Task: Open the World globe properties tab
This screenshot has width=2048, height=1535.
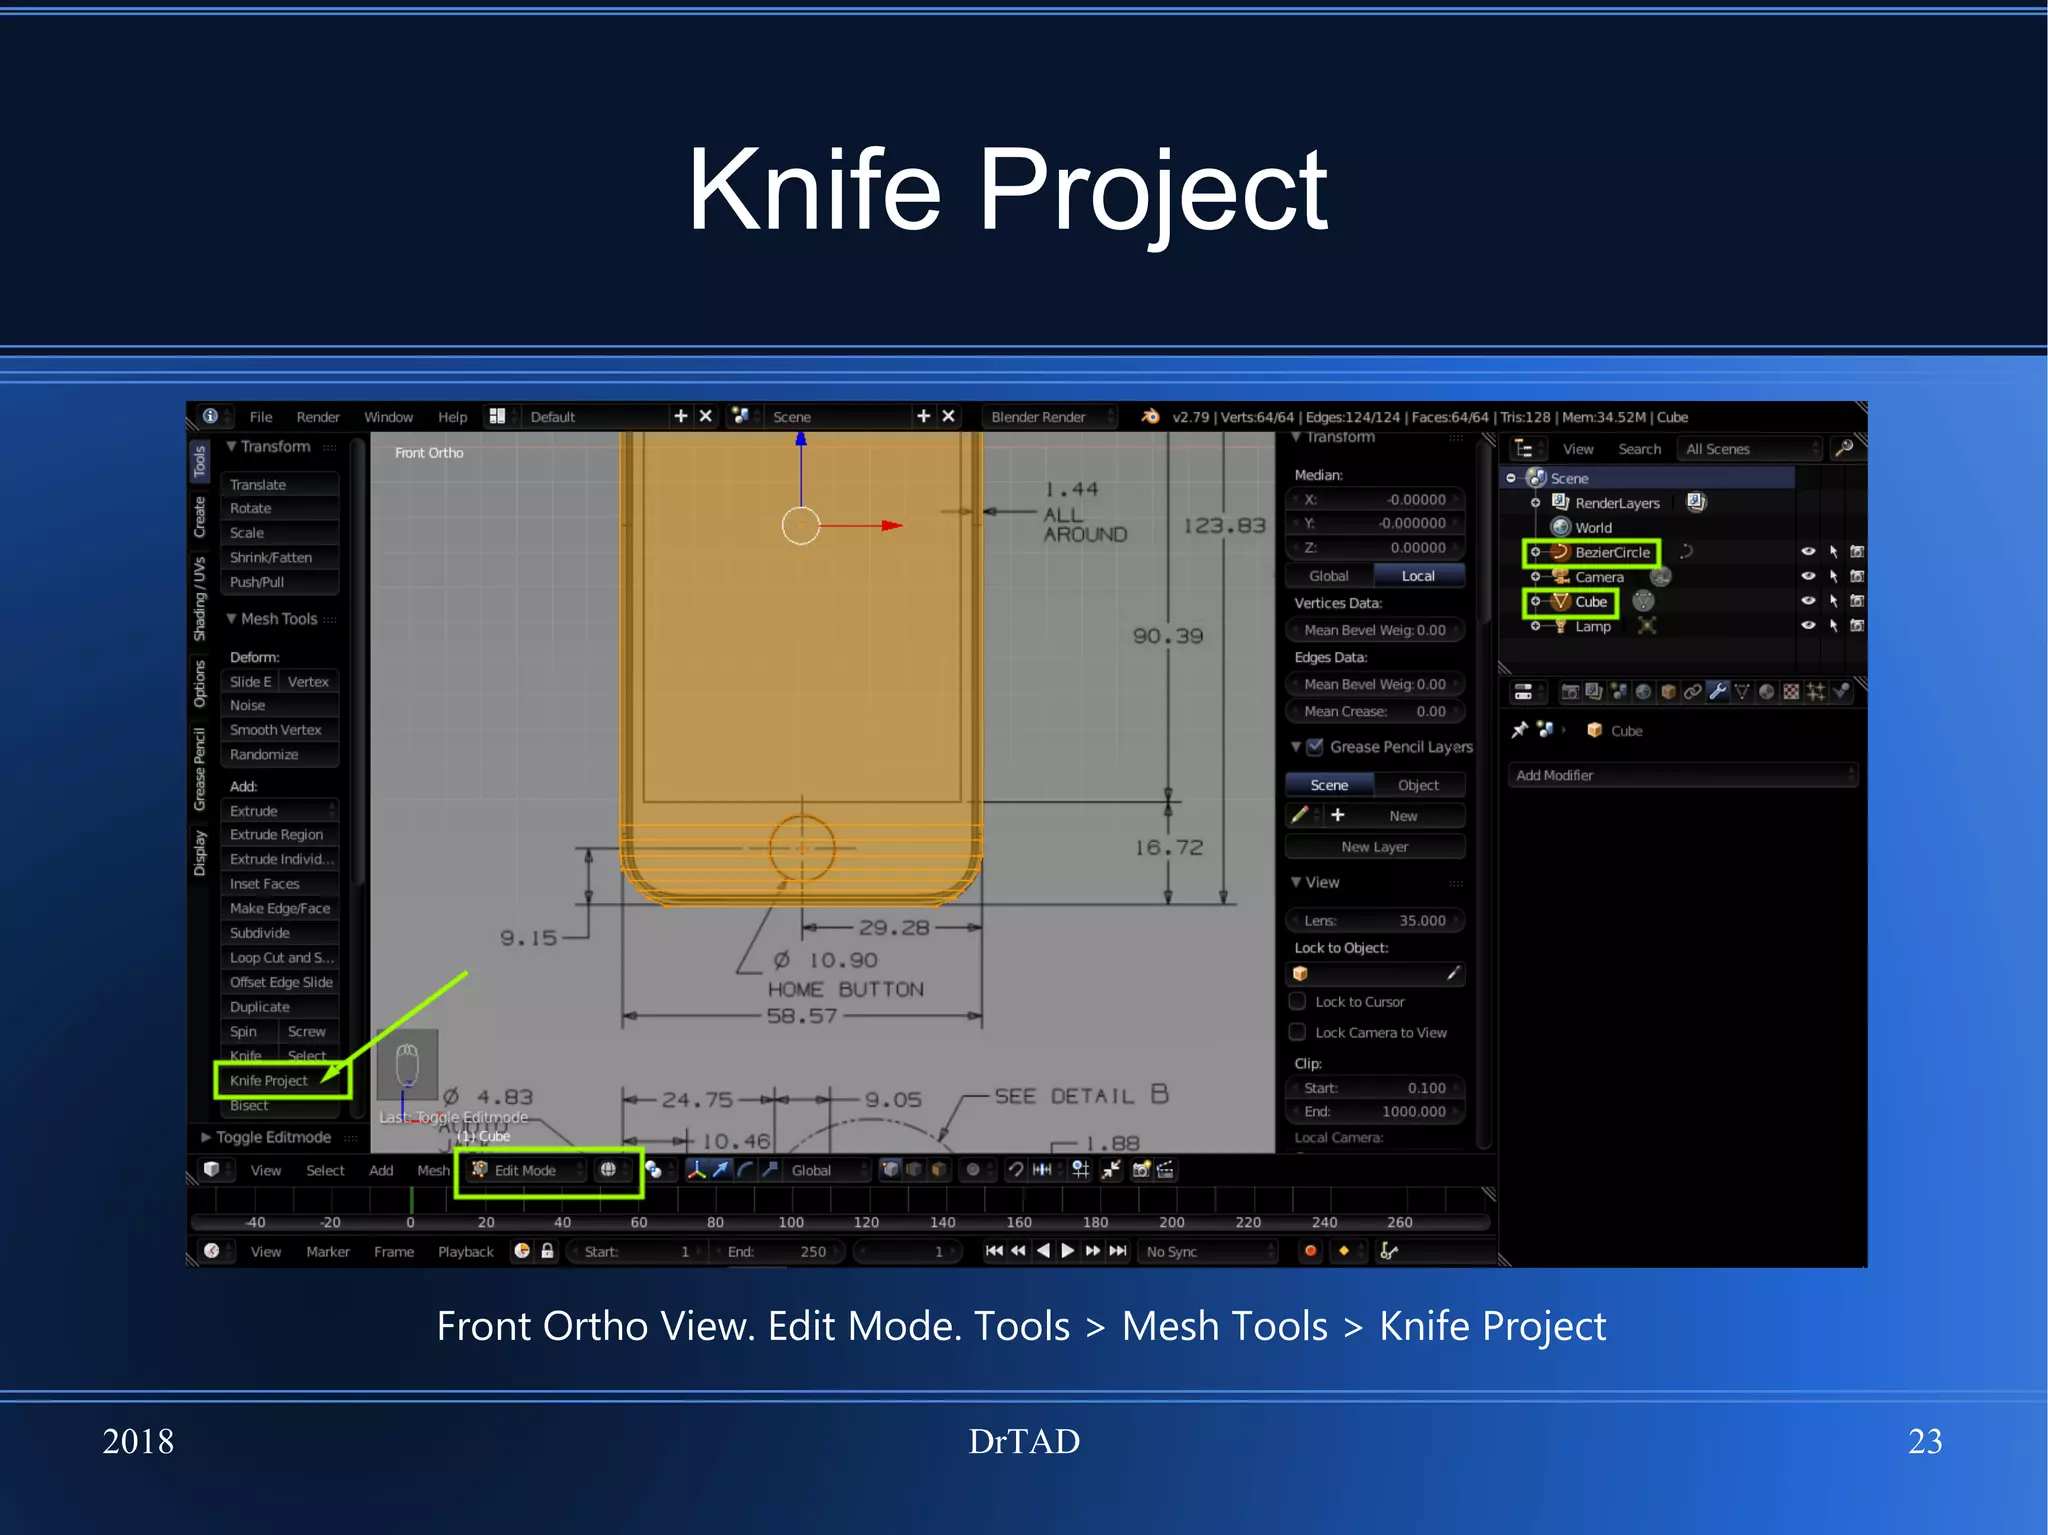Action: [x=1643, y=691]
